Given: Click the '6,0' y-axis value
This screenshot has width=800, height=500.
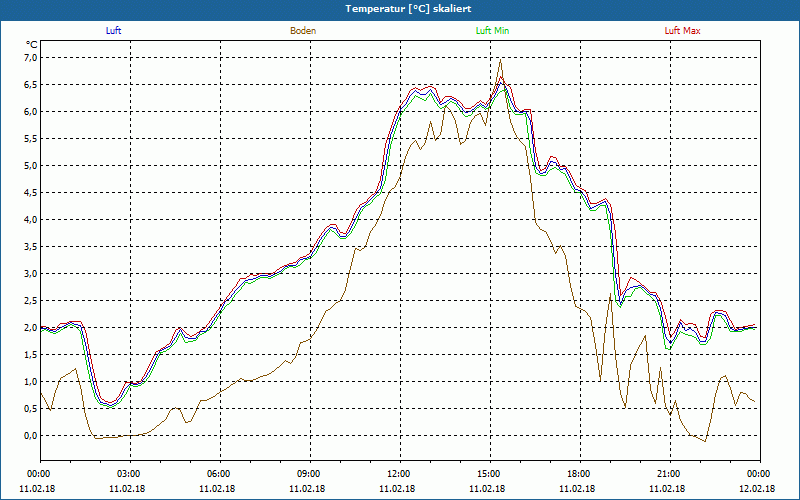Looking at the screenshot, I should coord(31,112).
